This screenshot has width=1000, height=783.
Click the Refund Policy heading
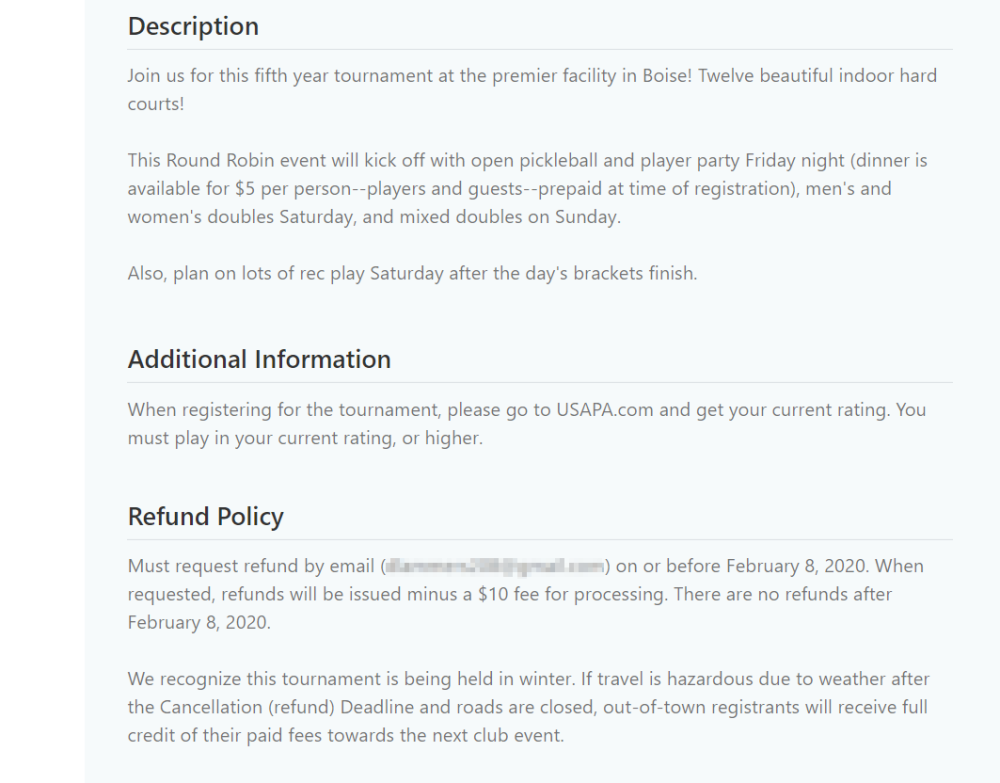coord(205,517)
